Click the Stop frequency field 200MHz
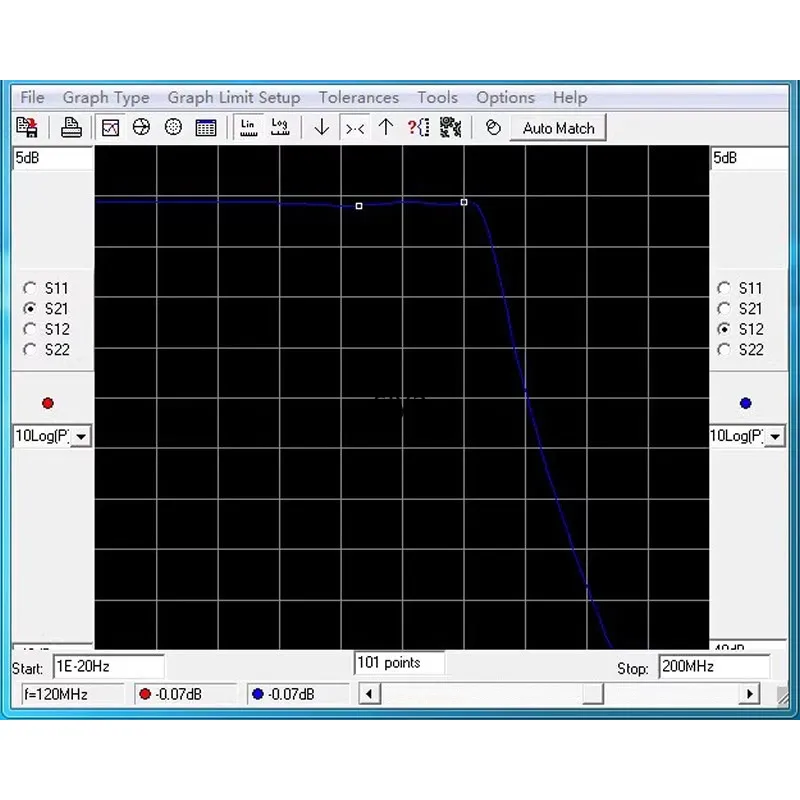 pos(714,667)
